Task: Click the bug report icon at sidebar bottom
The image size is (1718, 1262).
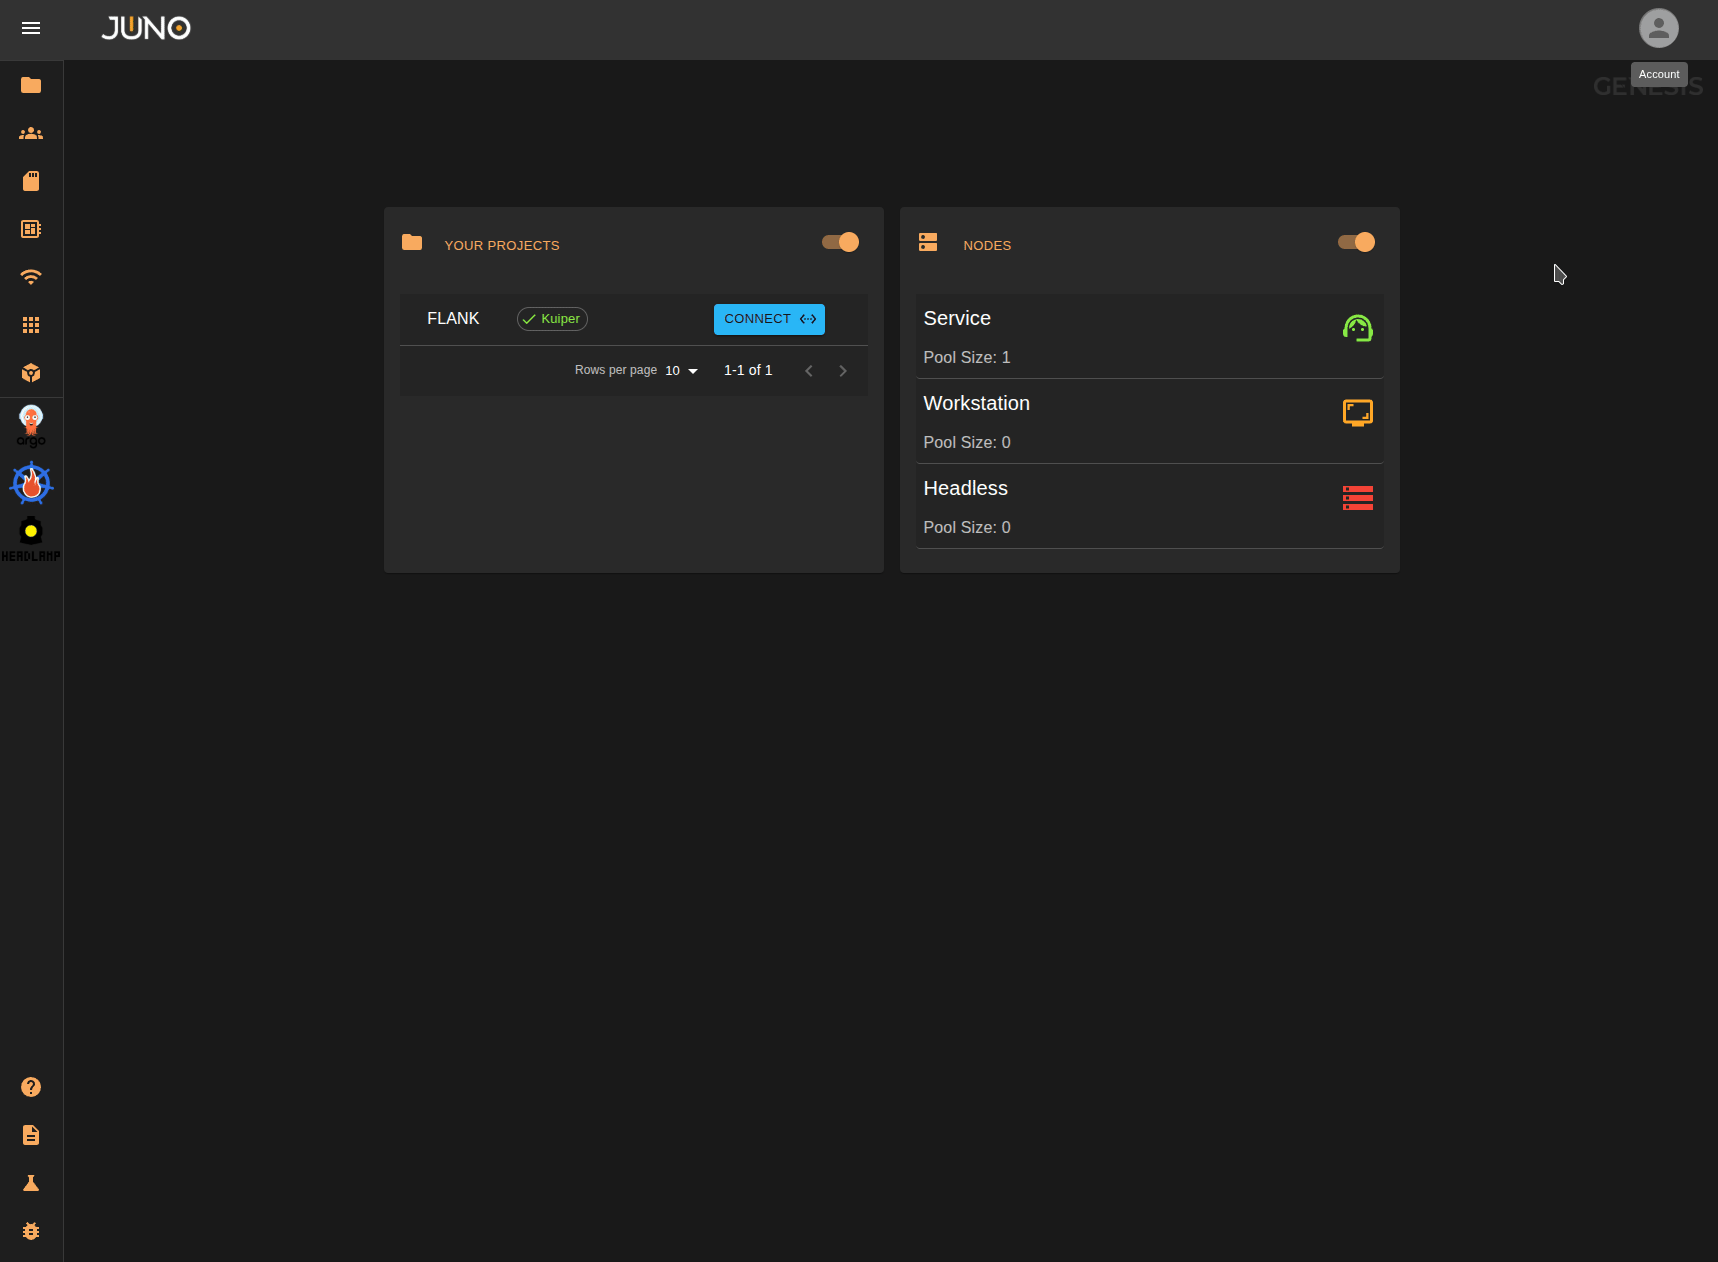Action: [x=31, y=1231]
